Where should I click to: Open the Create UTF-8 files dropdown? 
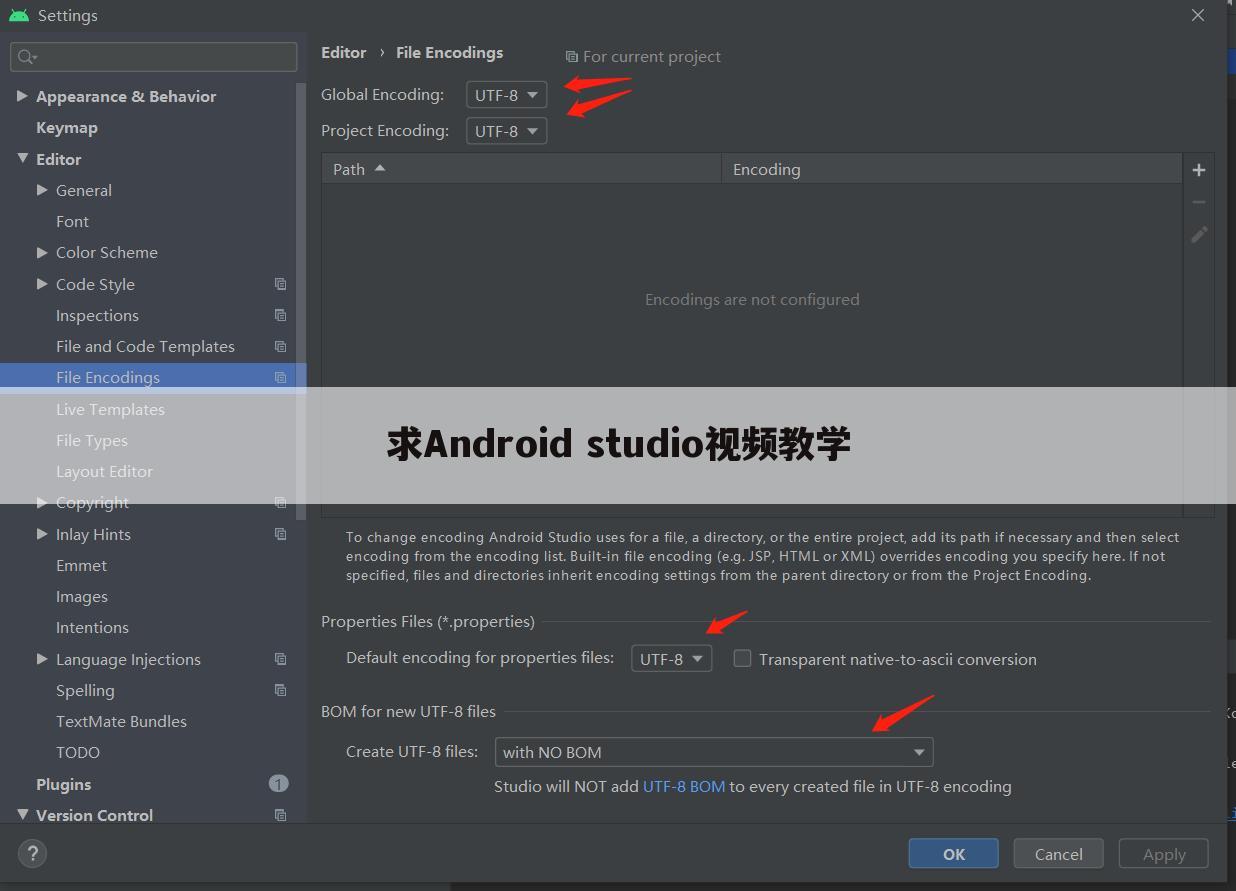point(713,752)
